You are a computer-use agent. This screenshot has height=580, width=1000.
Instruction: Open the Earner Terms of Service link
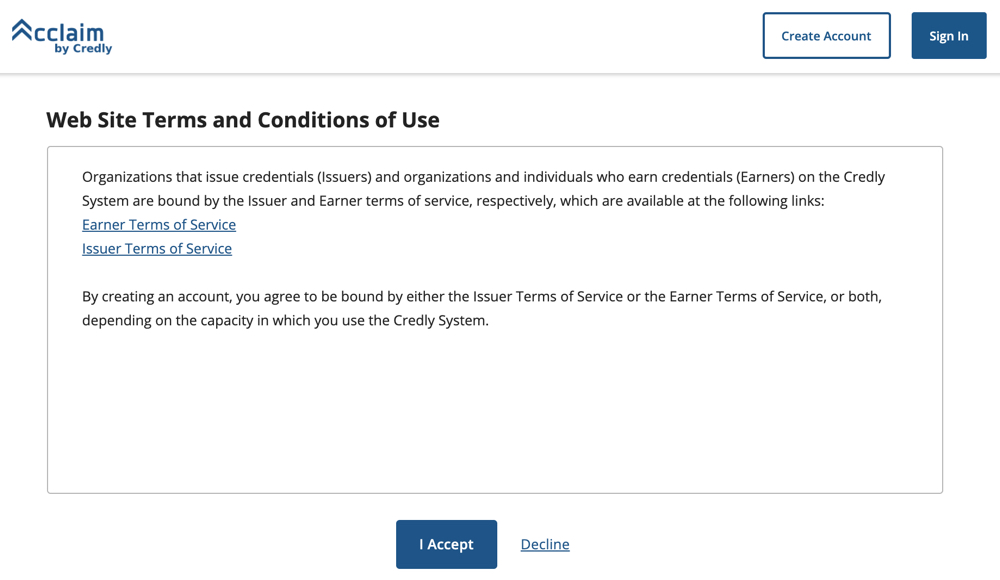click(x=159, y=225)
